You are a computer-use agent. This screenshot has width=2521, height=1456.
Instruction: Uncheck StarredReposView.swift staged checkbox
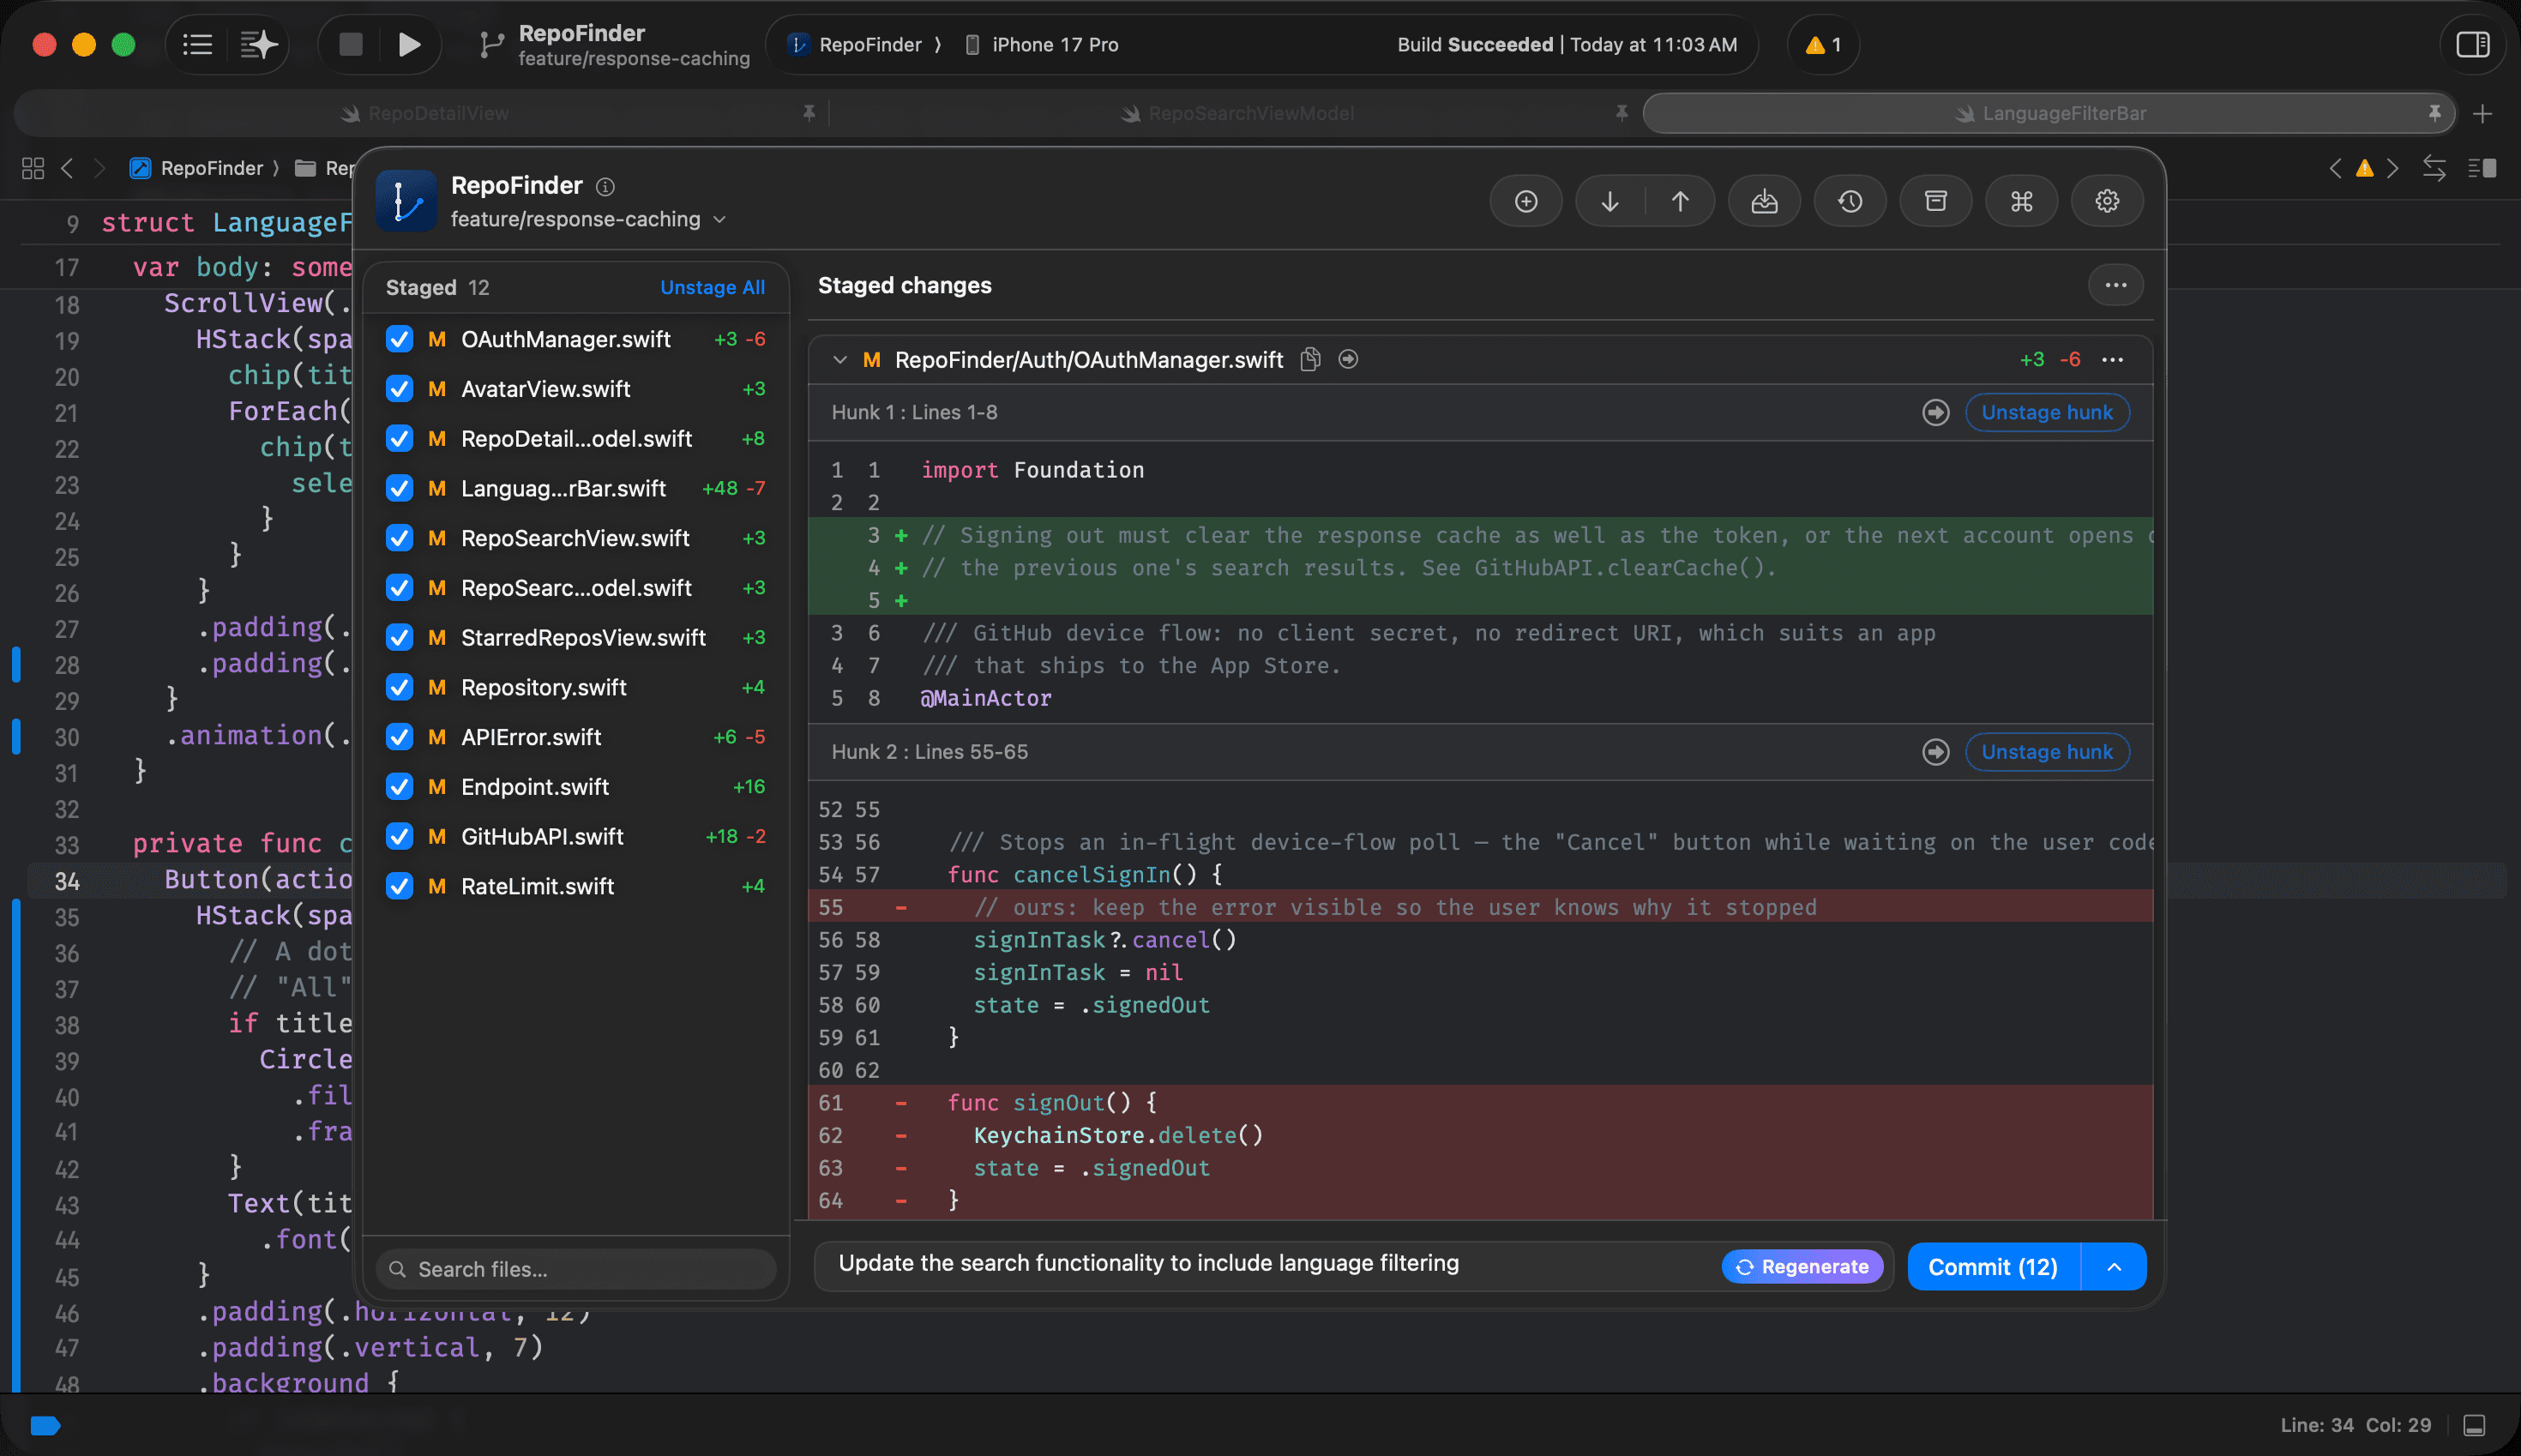[x=399, y=637]
